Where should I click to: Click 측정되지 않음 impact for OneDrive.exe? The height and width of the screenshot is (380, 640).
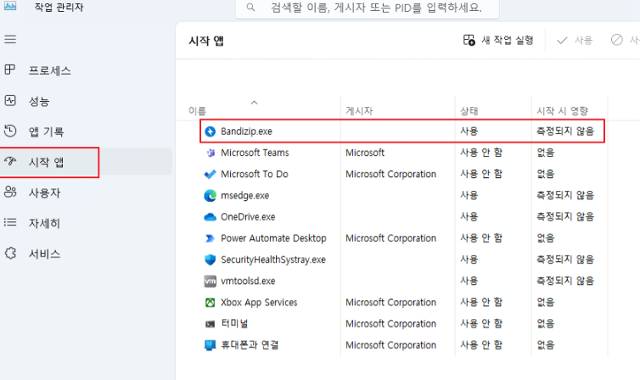565,217
